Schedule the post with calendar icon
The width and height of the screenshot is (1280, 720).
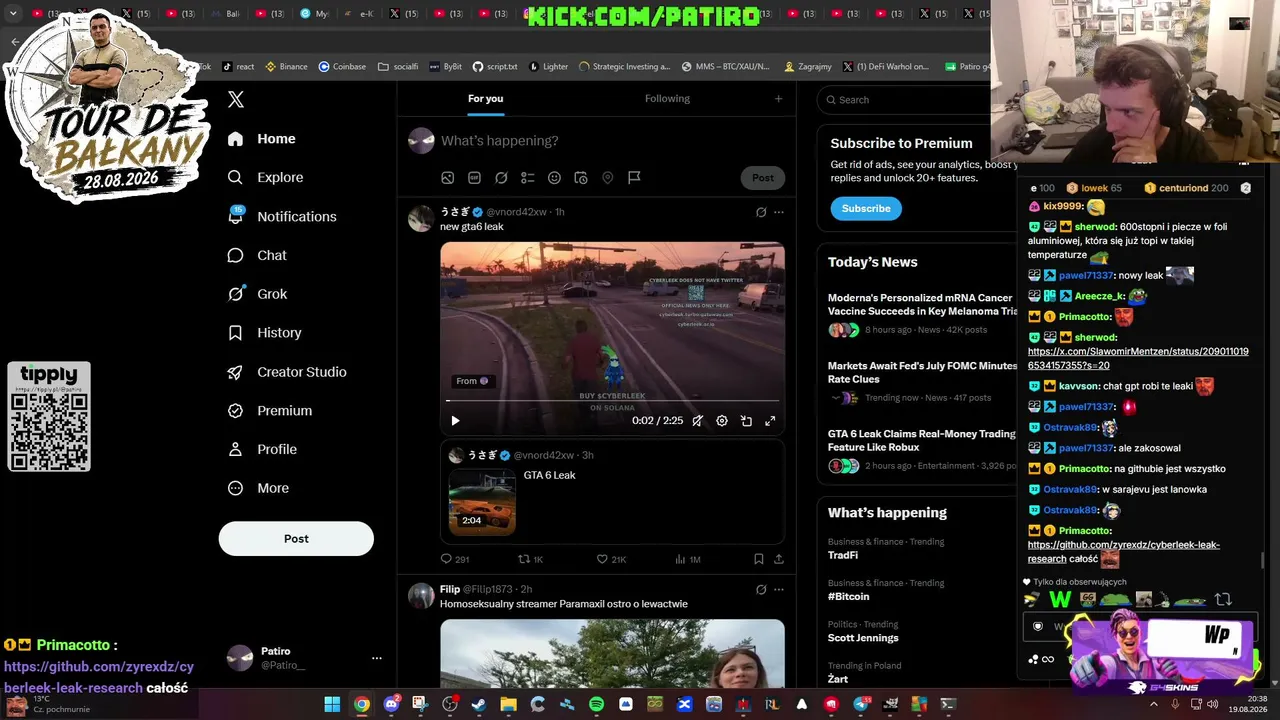[581, 178]
